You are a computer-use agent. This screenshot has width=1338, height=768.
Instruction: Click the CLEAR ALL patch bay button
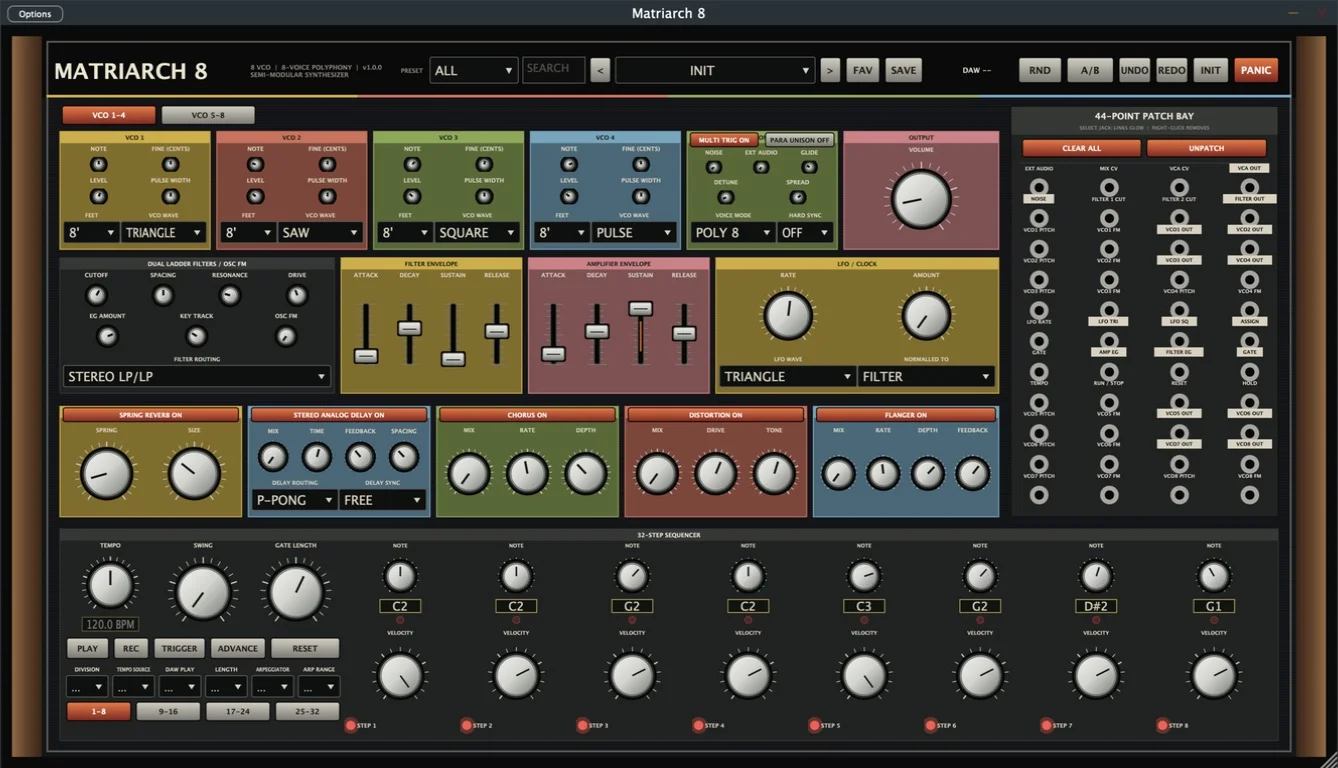pos(1082,148)
